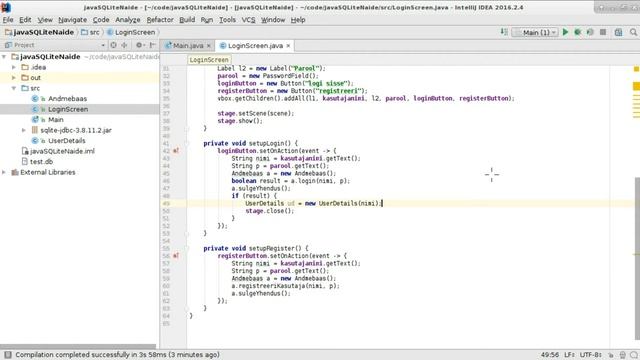The height and width of the screenshot is (360, 640).
Task: Expand the sqlite-jdbc-3.8.11.2.jar node
Action: pos(24,130)
